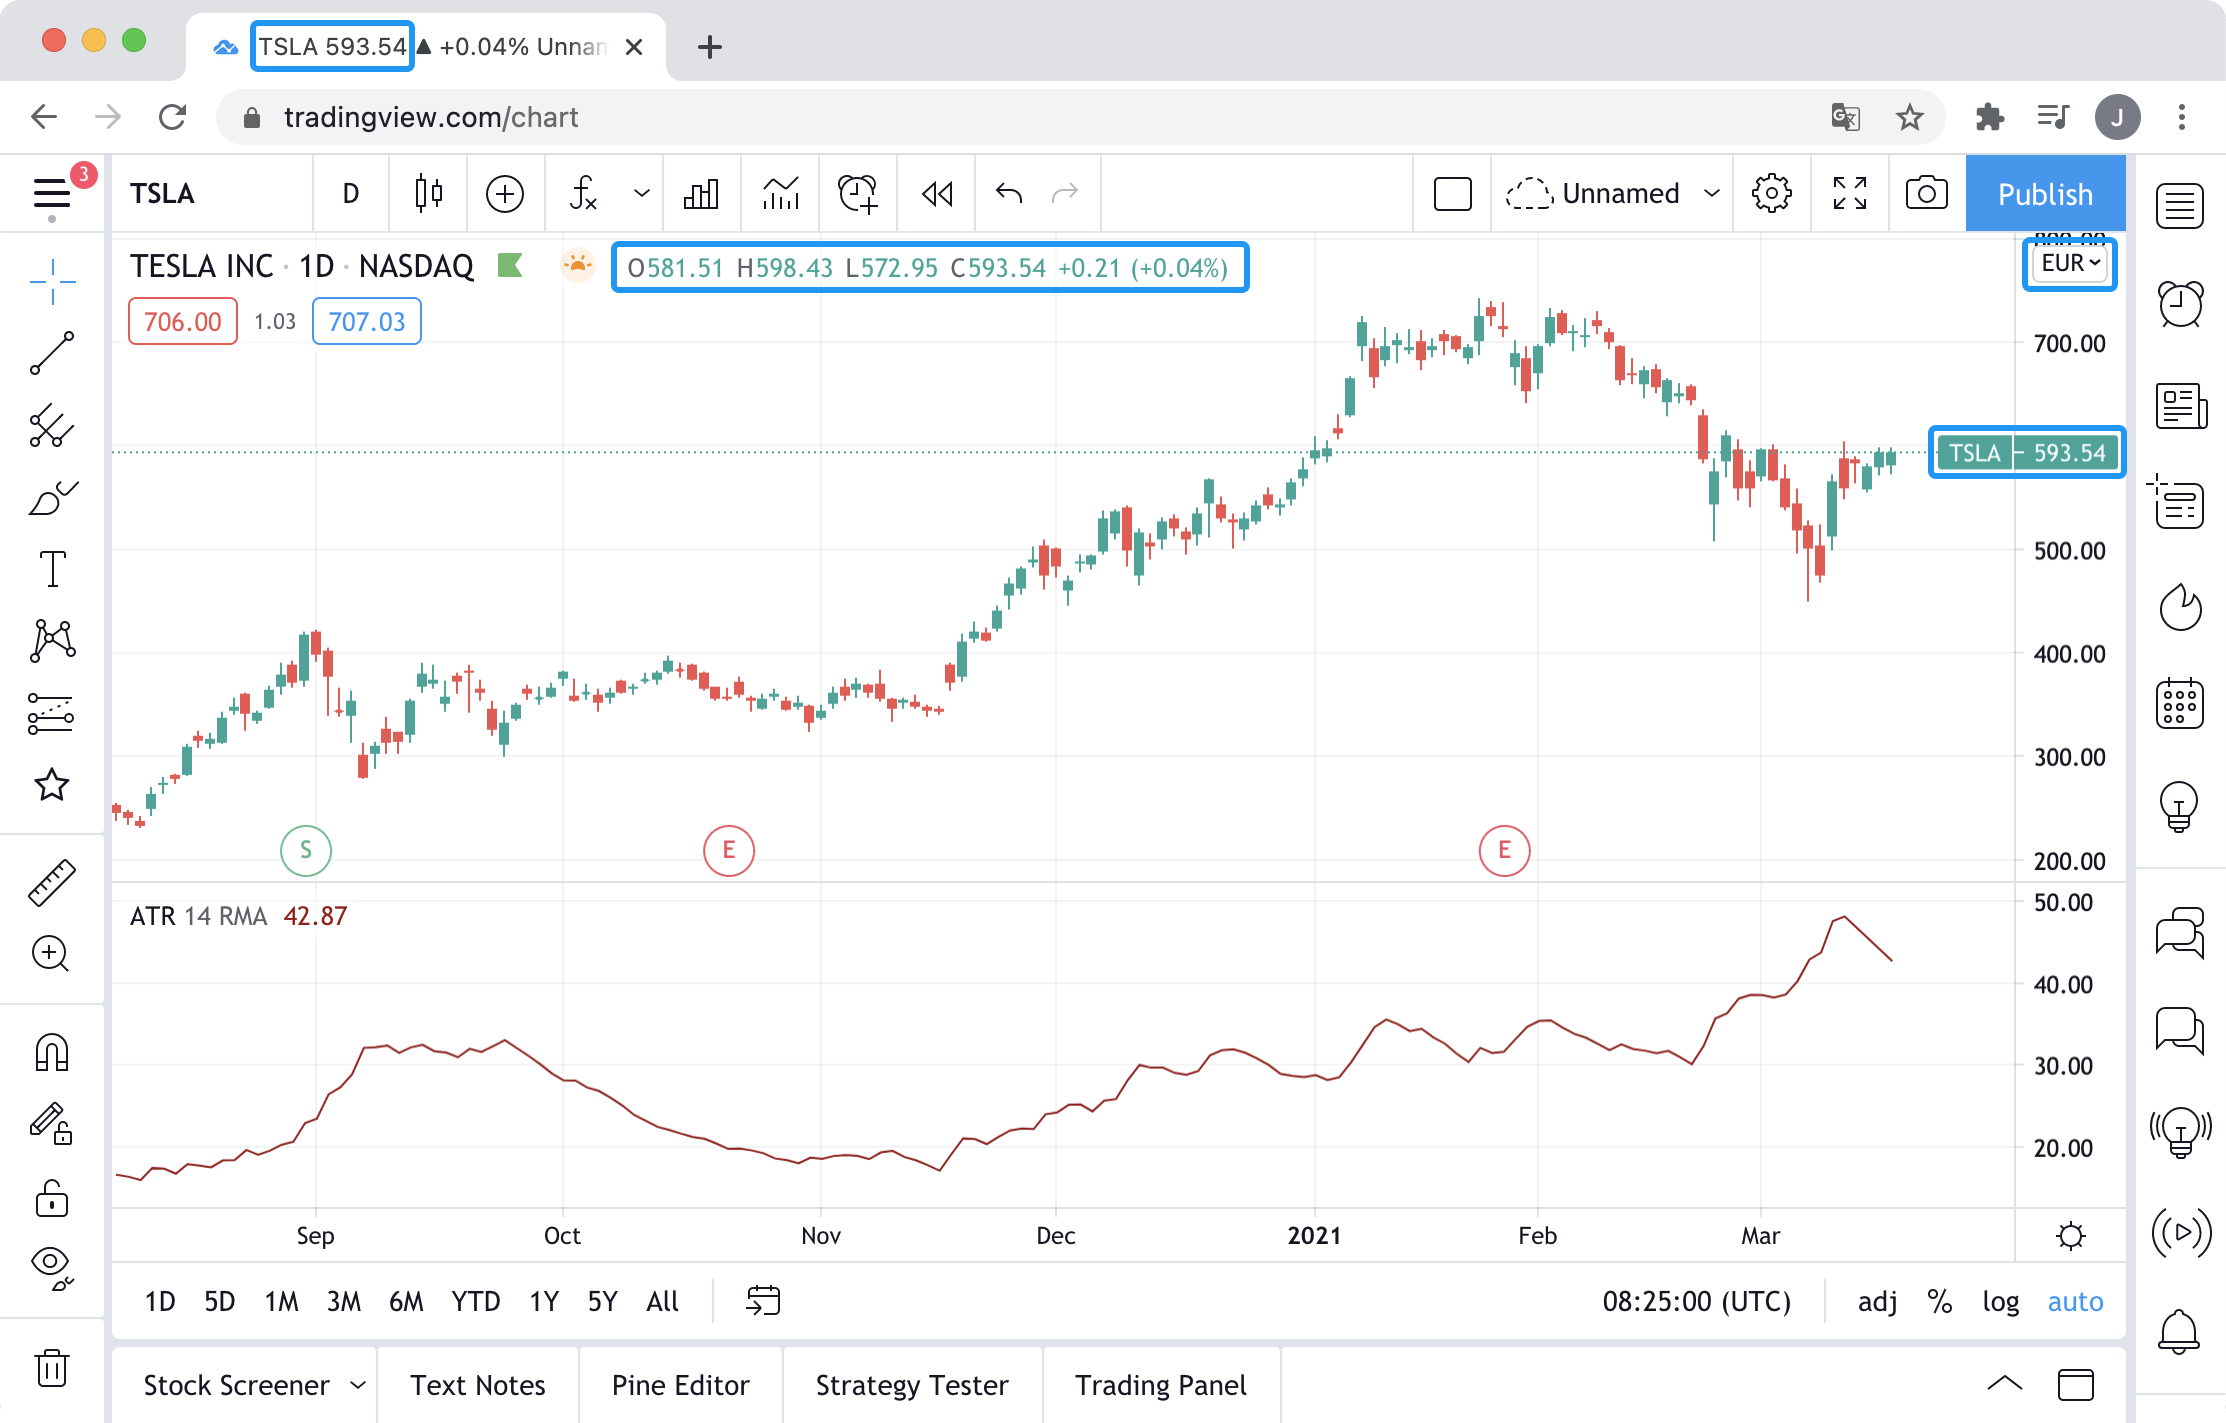Open the indicators fx menu
Screen dimensions: 2226x1423
pos(582,193)
